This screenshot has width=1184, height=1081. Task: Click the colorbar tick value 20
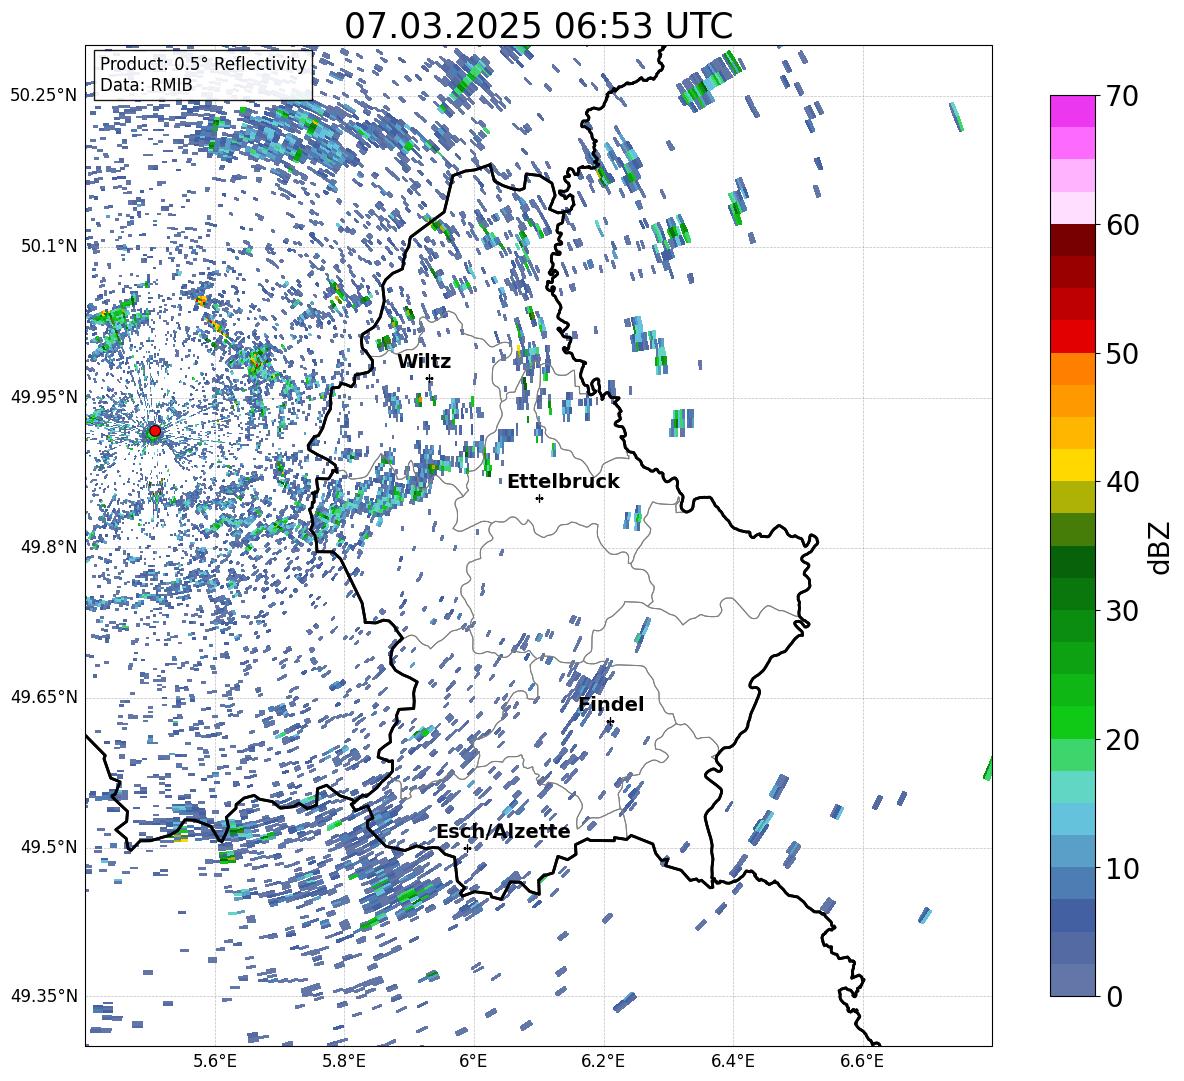click(x=1123, y=740)
